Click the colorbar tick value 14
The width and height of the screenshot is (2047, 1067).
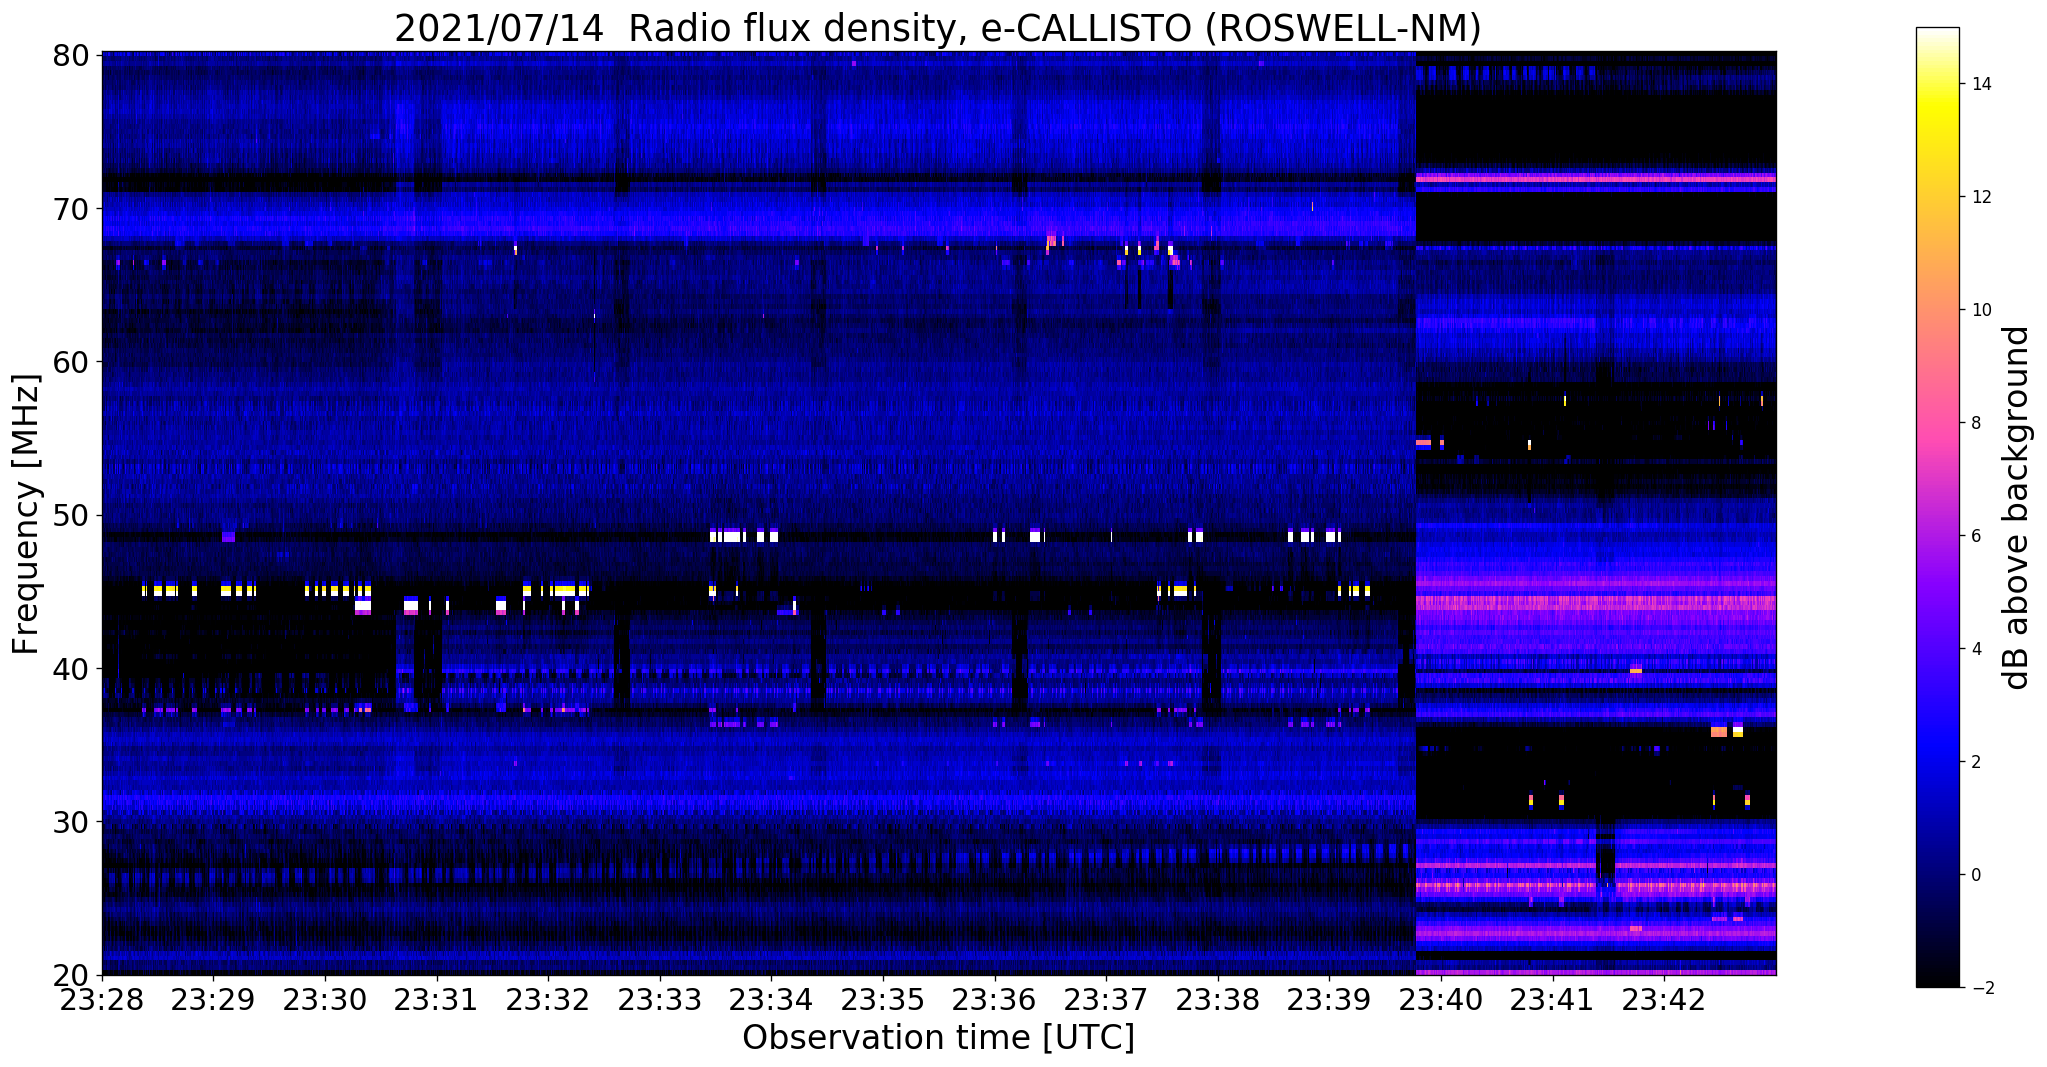click(x=1980, y=84)
